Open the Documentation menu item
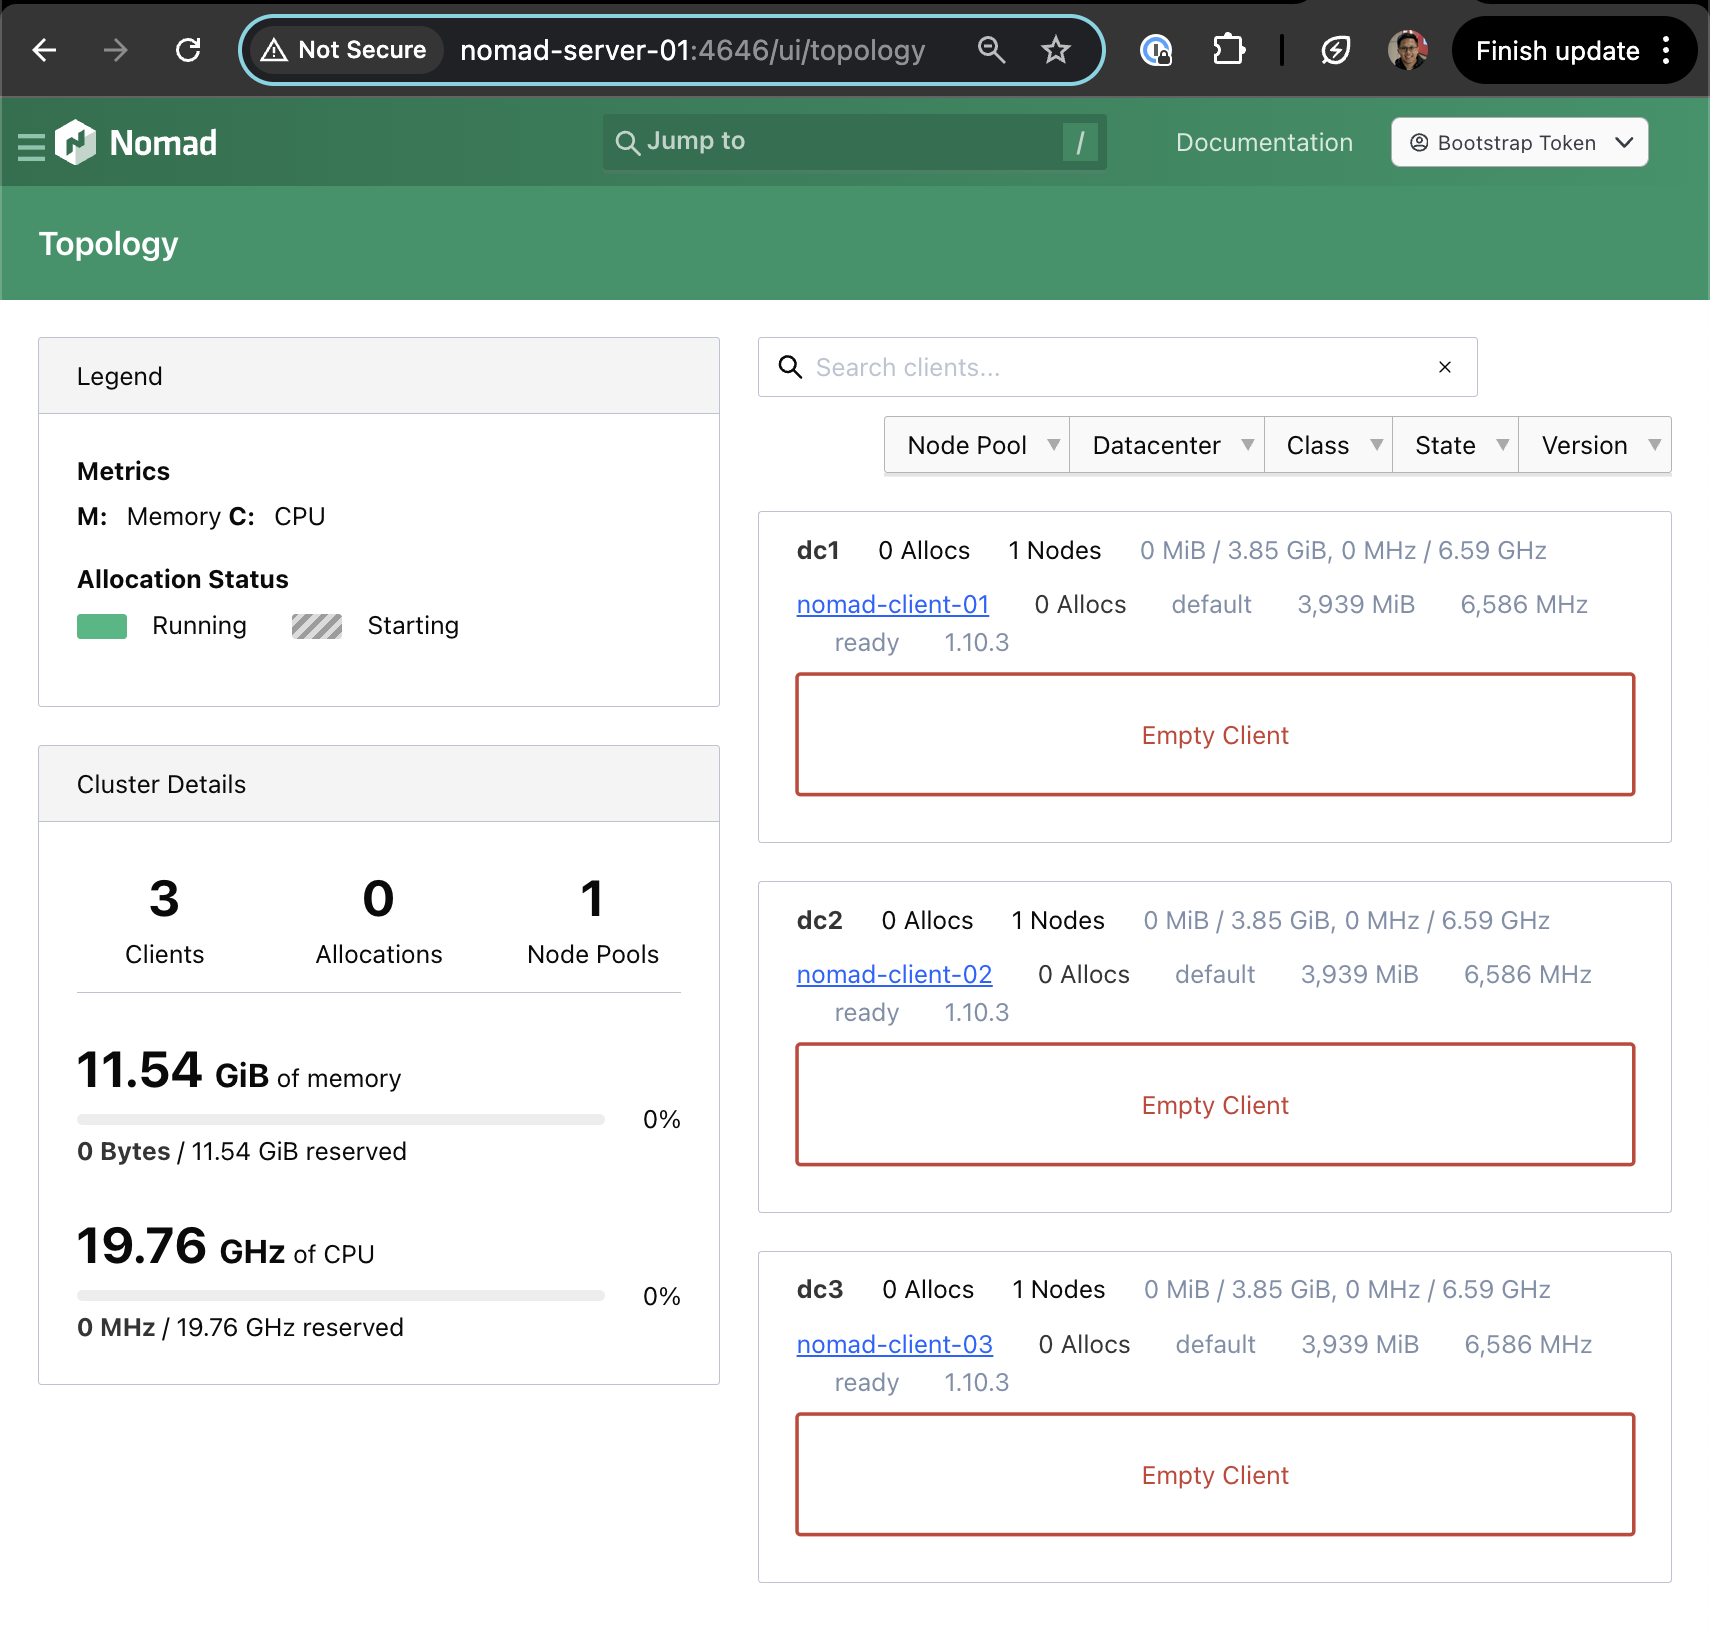 click(x=1264, y=142)
